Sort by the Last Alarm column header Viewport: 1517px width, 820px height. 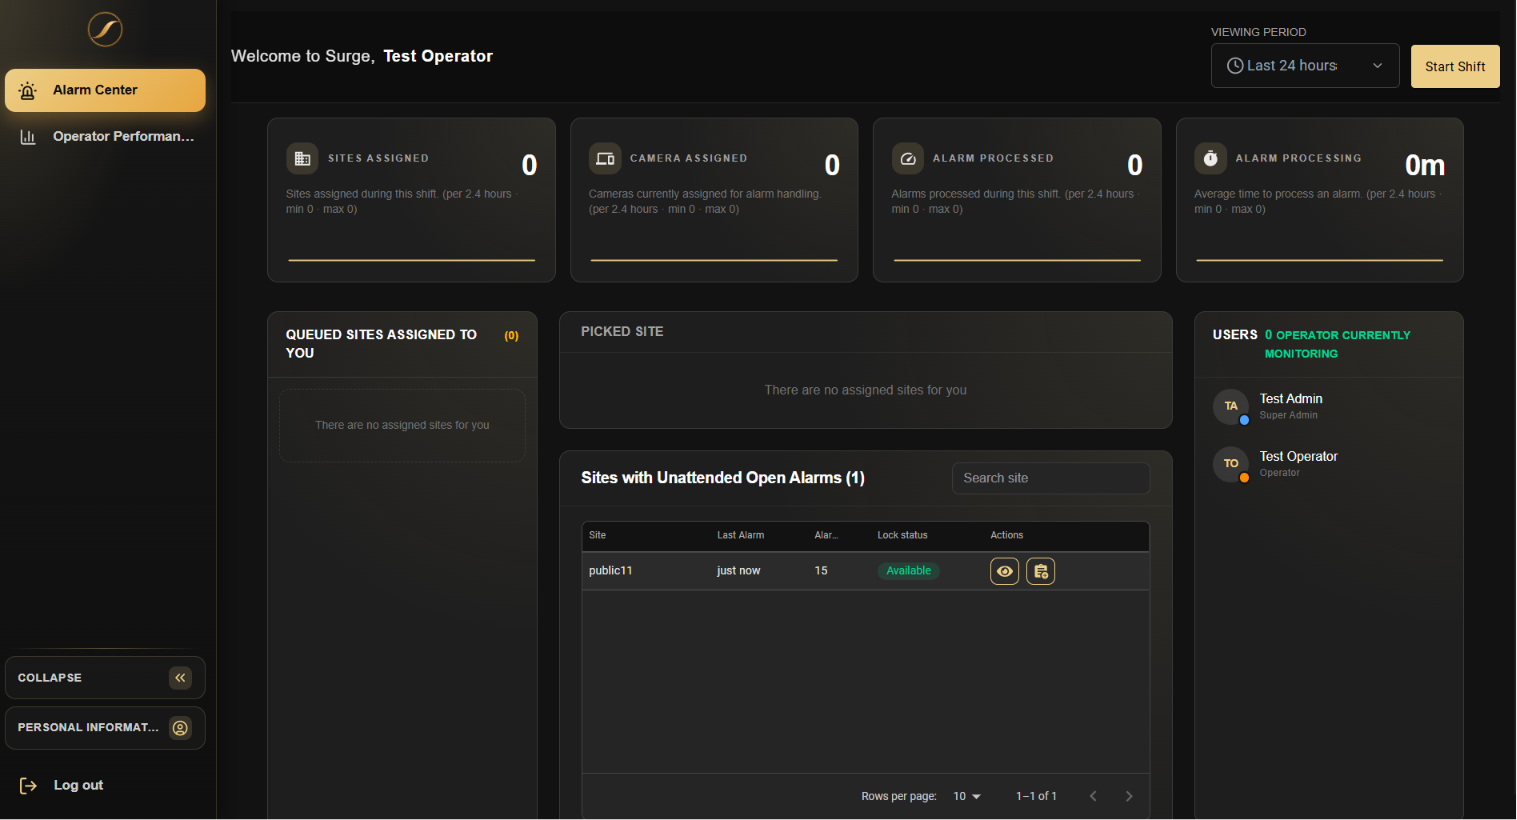[x=740, y=535]
